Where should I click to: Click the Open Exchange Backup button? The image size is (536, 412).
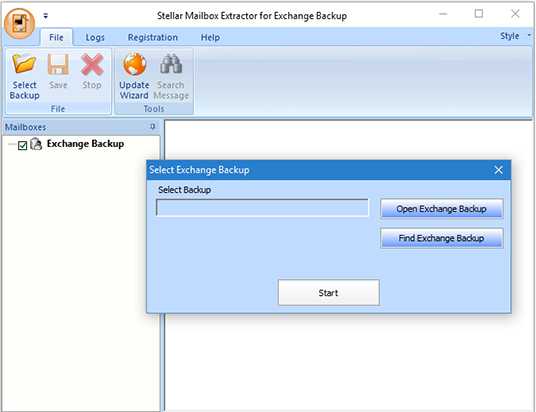(x=441, y=208)
